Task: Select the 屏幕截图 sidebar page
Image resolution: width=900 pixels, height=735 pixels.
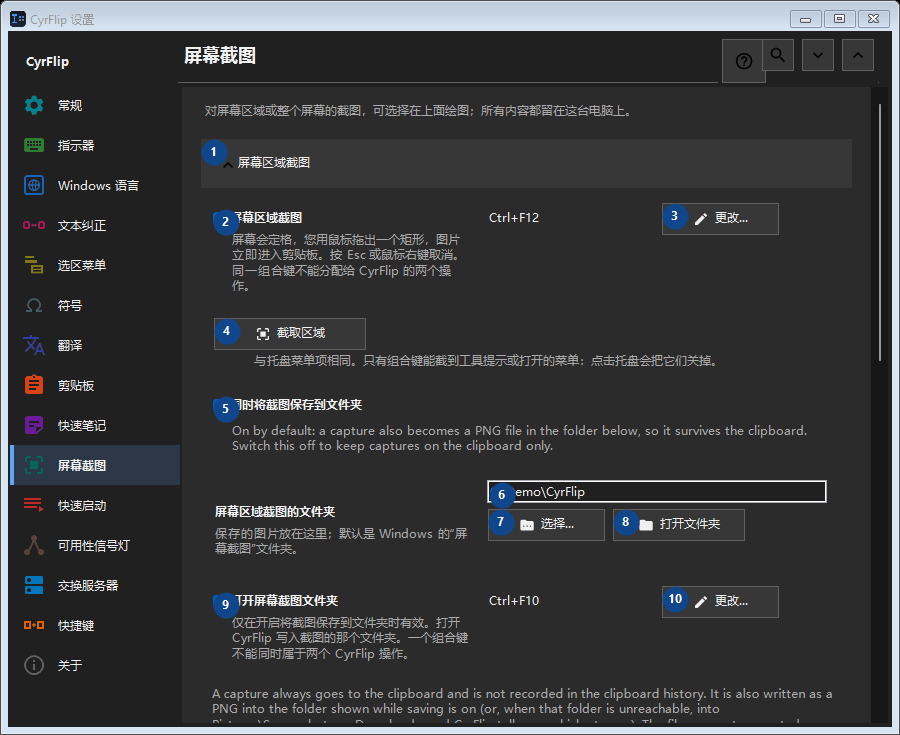Action: tap(95, 465)
